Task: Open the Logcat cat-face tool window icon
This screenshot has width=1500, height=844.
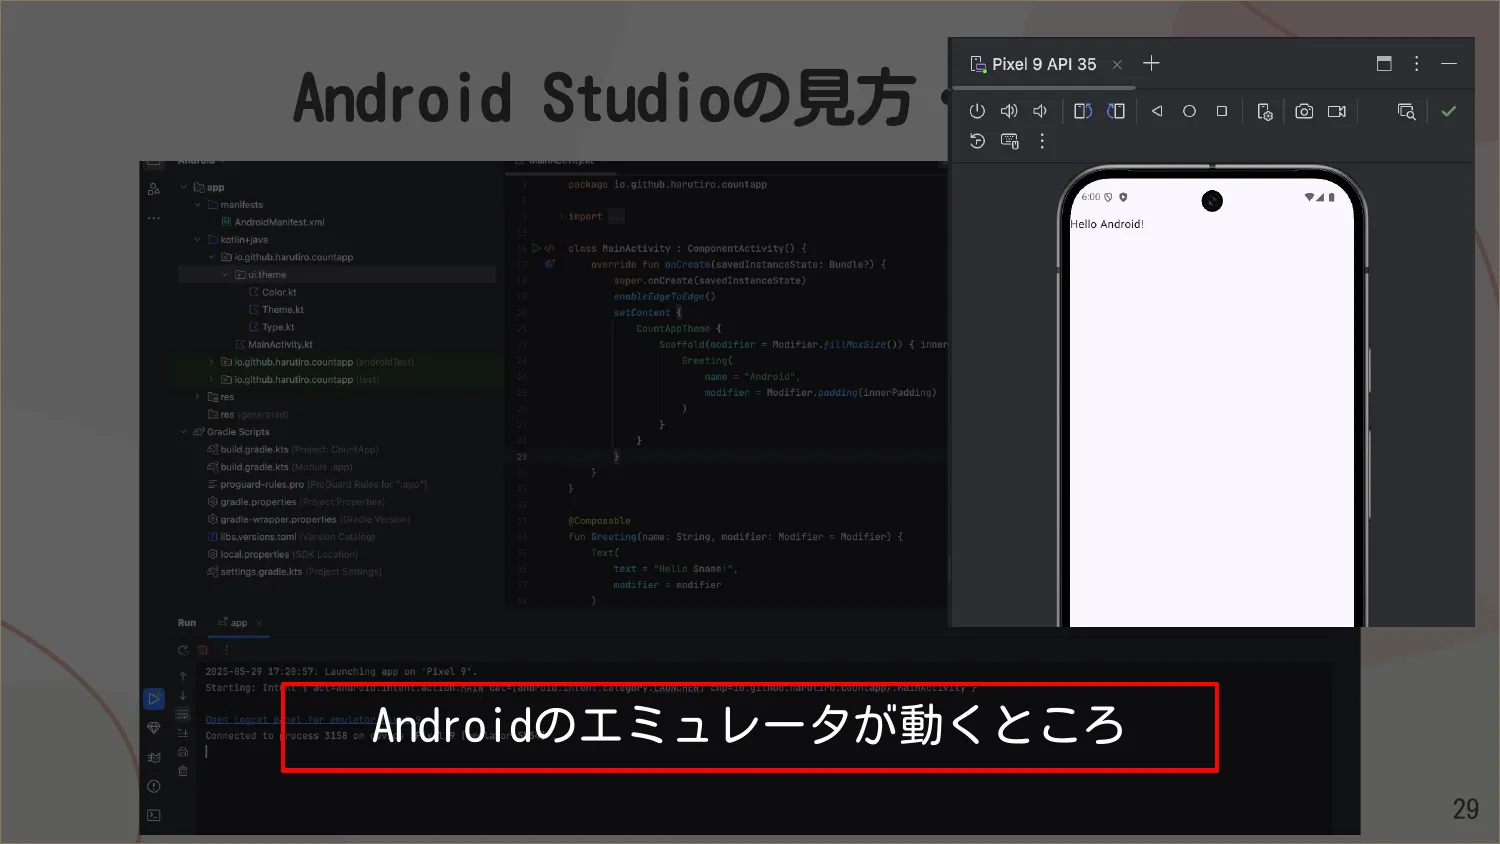Action: (x=153, y=757)
